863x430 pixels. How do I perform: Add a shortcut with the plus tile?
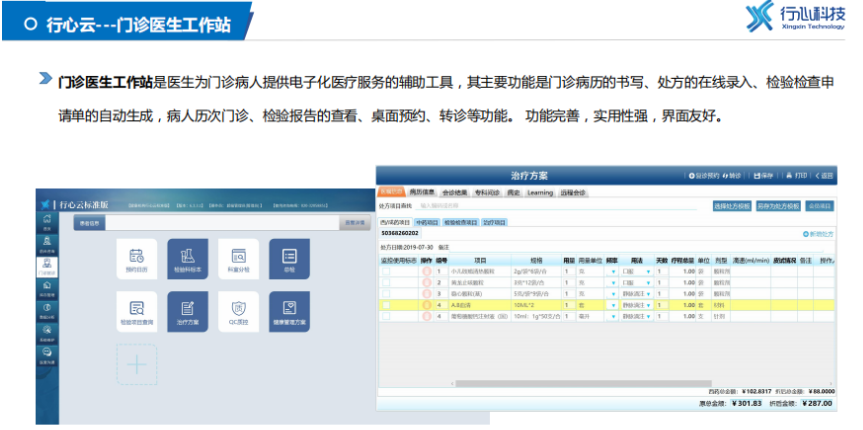click(136, 364)
